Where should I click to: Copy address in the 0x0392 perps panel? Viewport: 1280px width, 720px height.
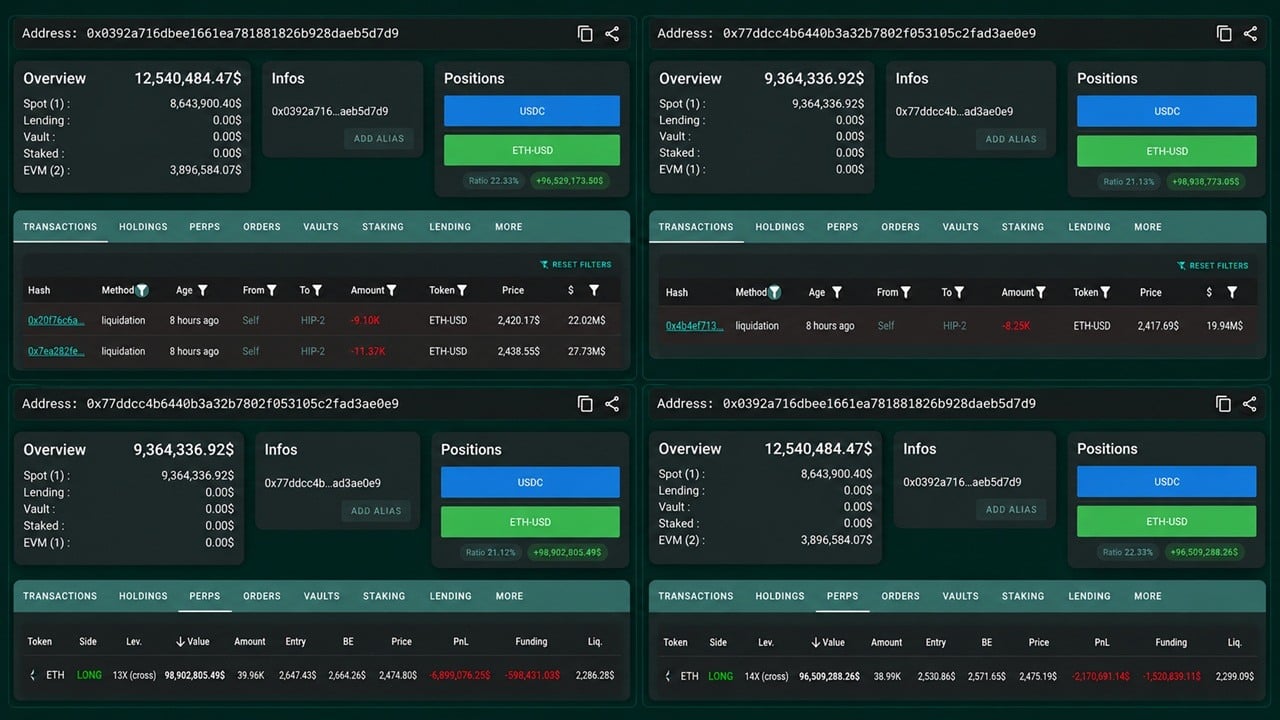(1223, 404)
